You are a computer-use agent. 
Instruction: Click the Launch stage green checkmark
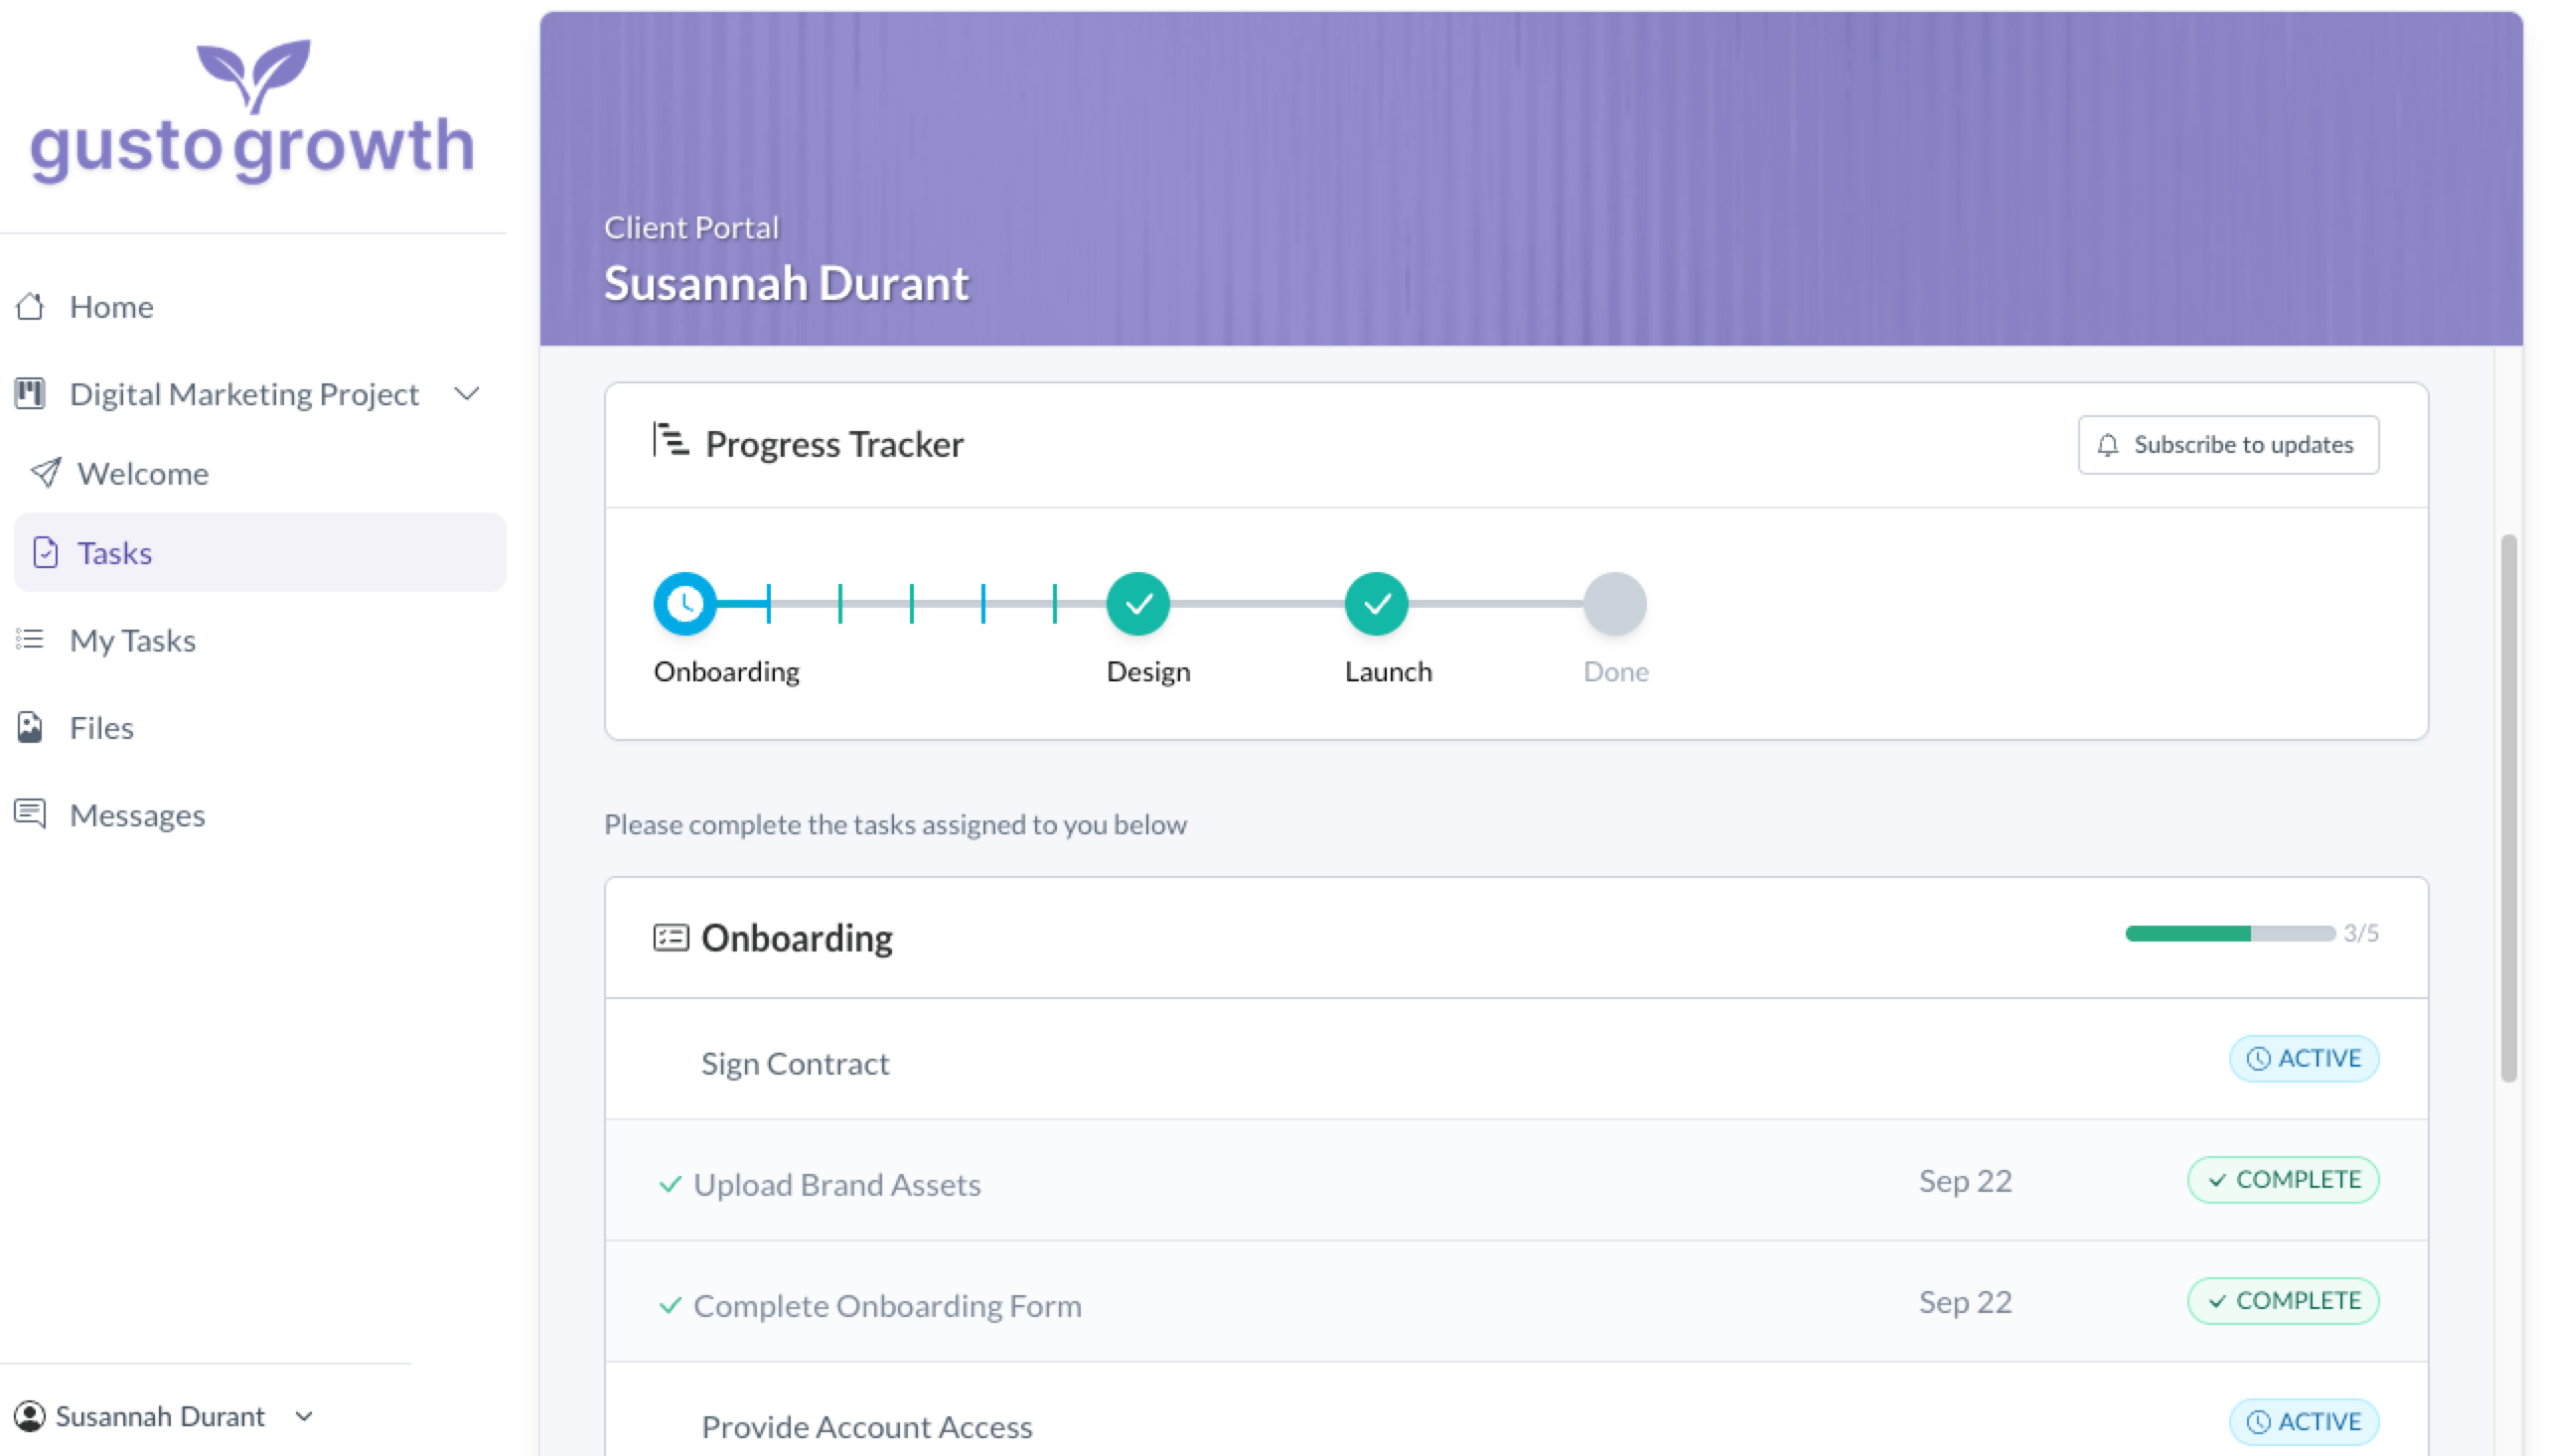click(1376, 603)
